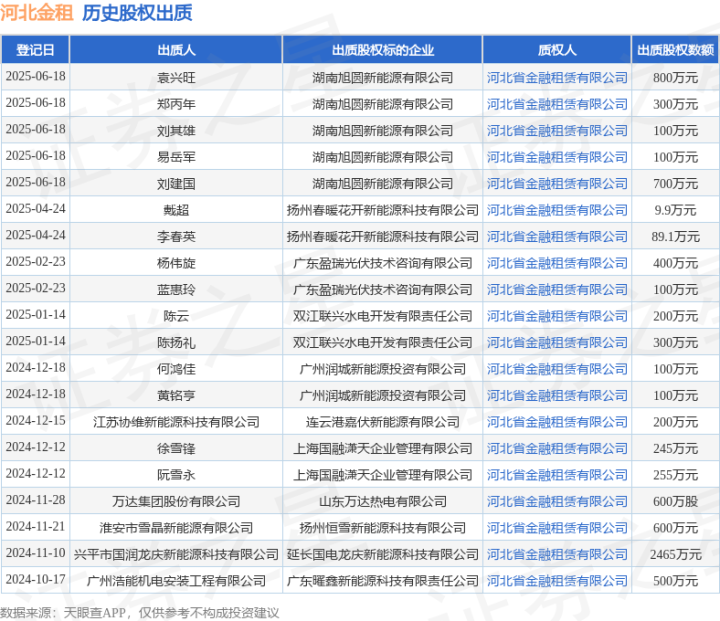Click the amount 2465万元
720x621 pixels.
pos(675,554)
